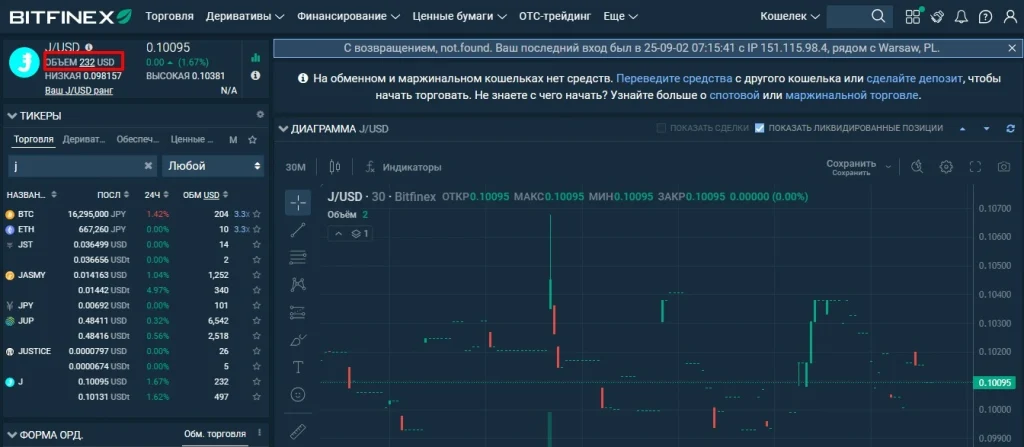Favorite the JST USD ticker star
Screen dimensions: 1024x447
click(257, 244)
